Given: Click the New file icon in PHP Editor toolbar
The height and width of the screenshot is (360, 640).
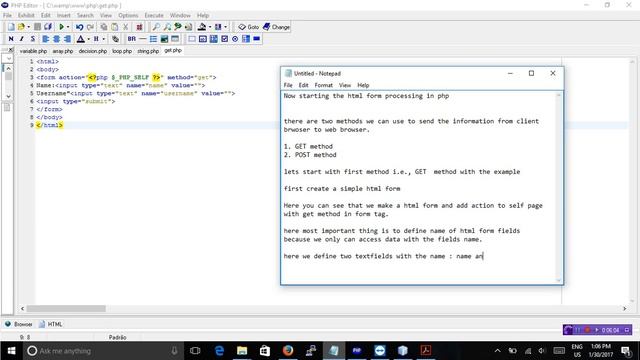Looking at the screenshot, I should click(x=11, y=27).
